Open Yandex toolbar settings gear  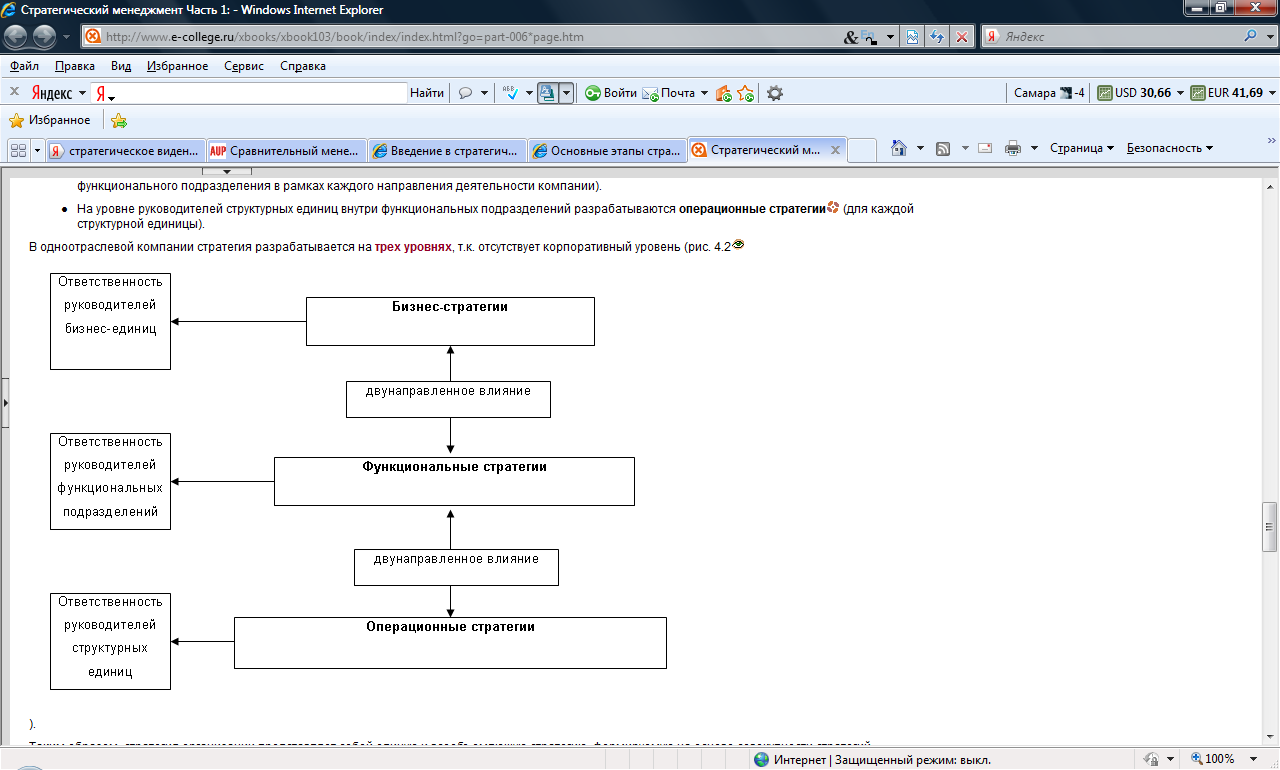coord(774,93)
